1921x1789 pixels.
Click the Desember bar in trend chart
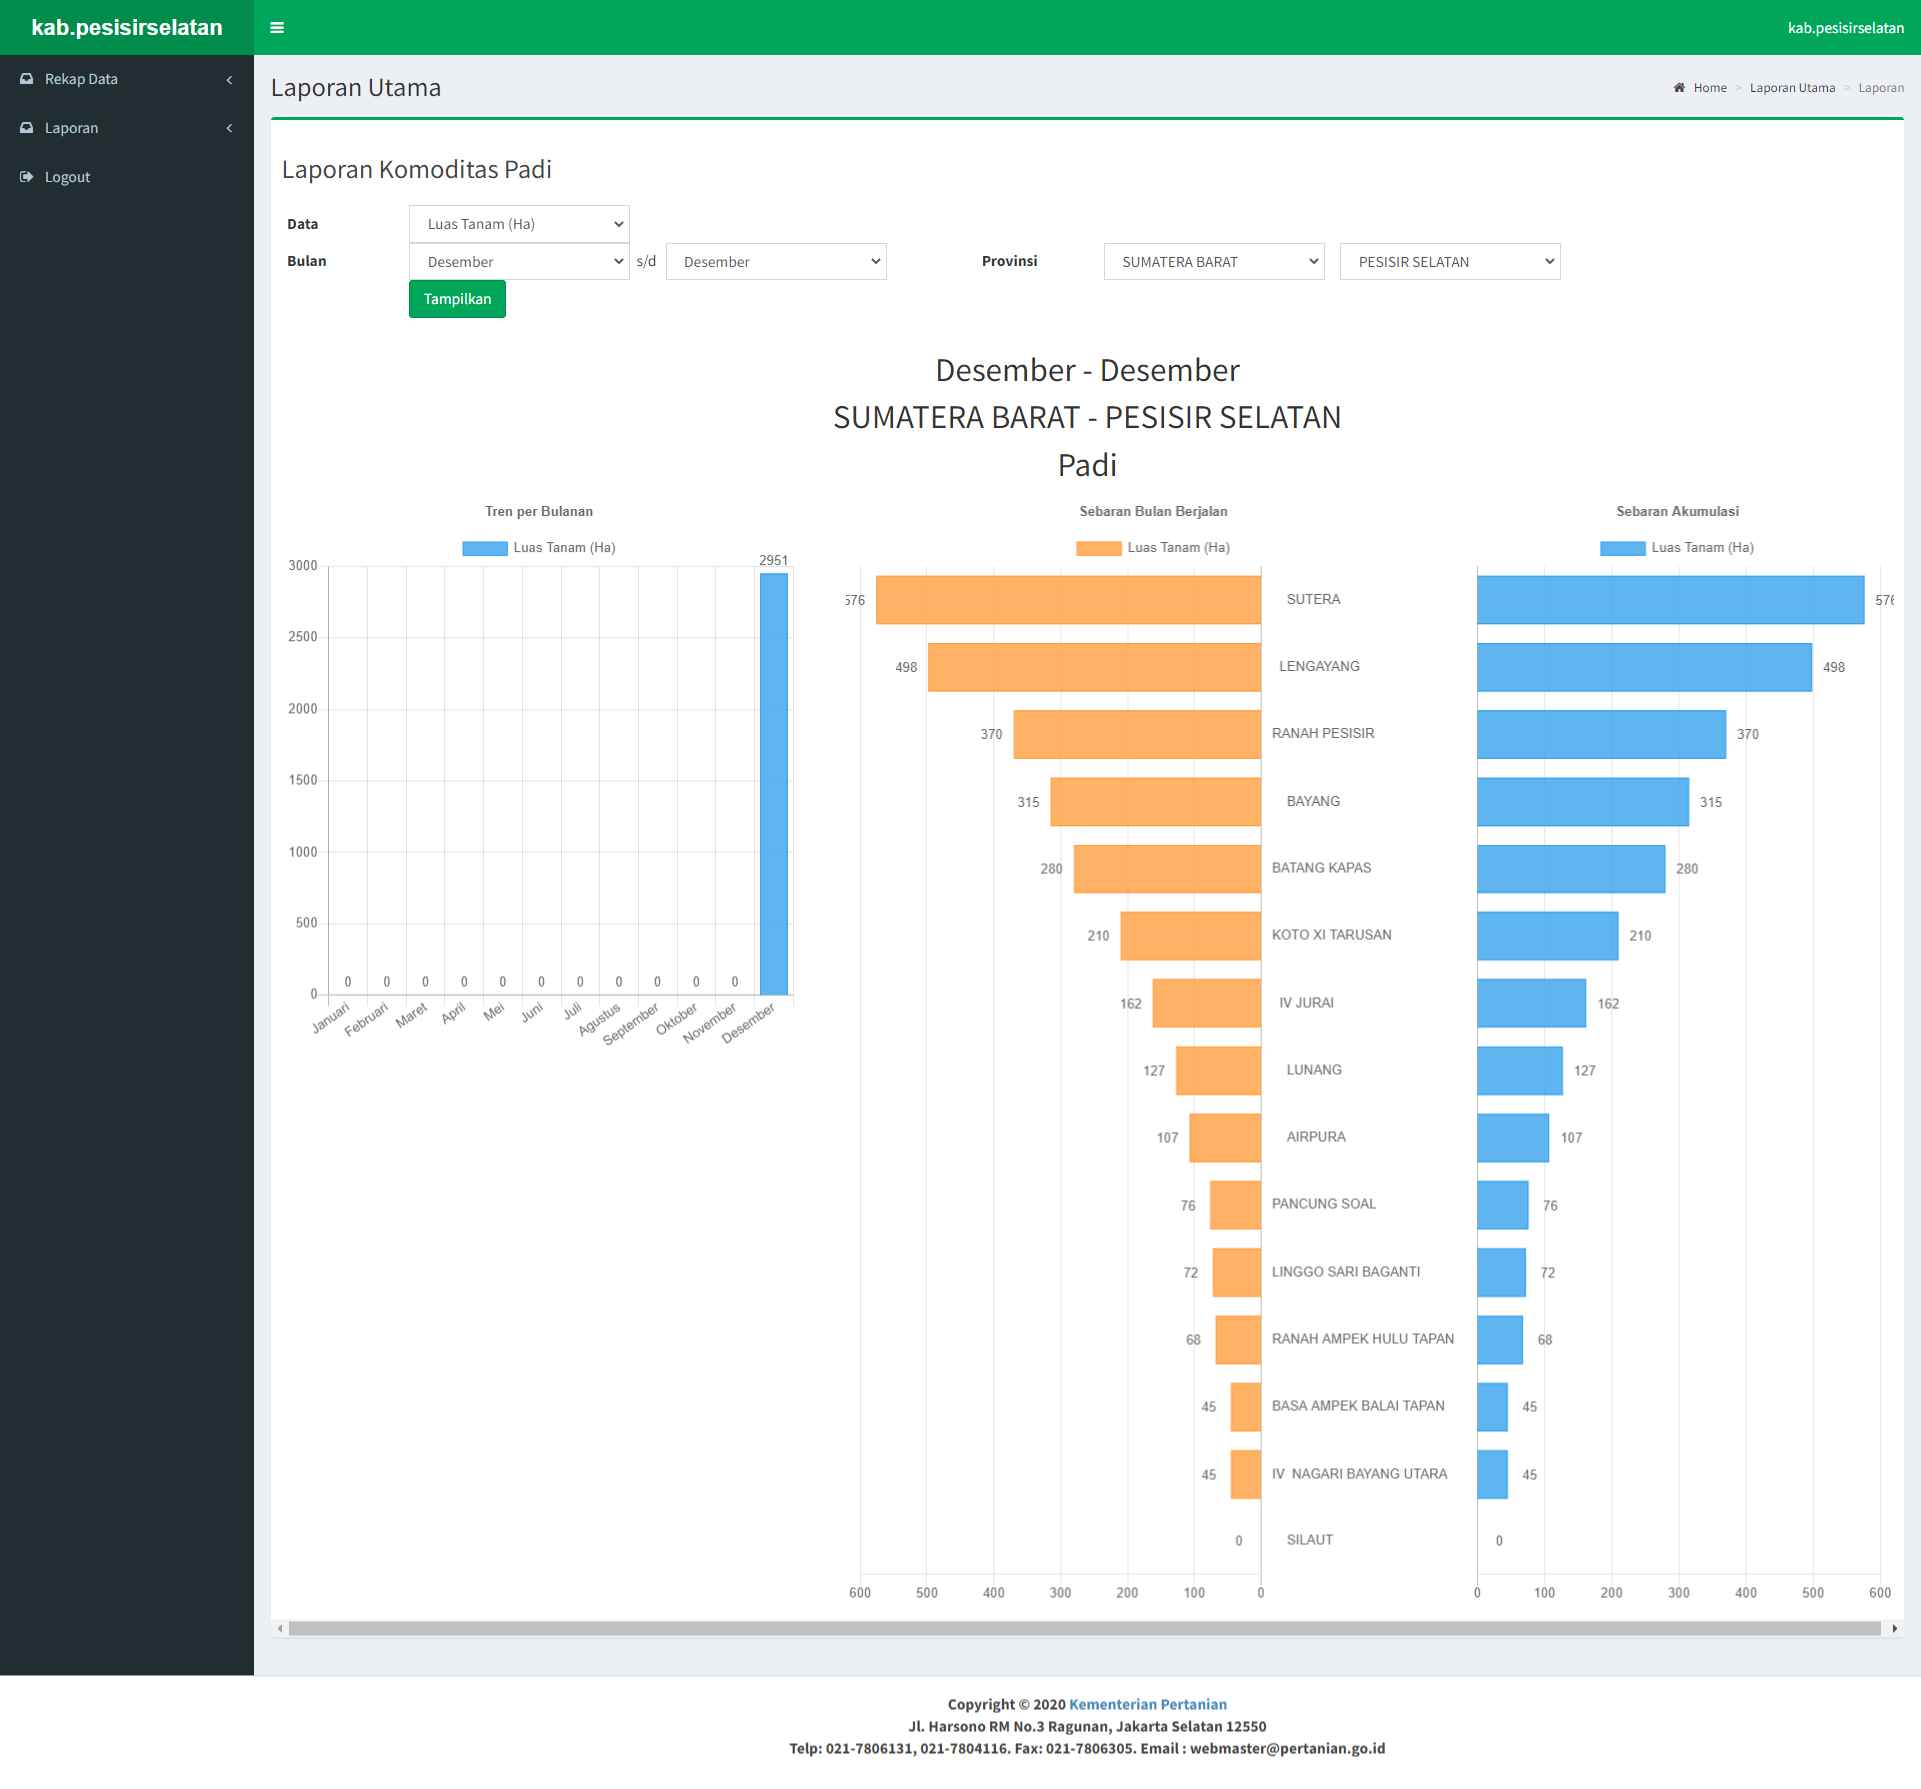773,785
